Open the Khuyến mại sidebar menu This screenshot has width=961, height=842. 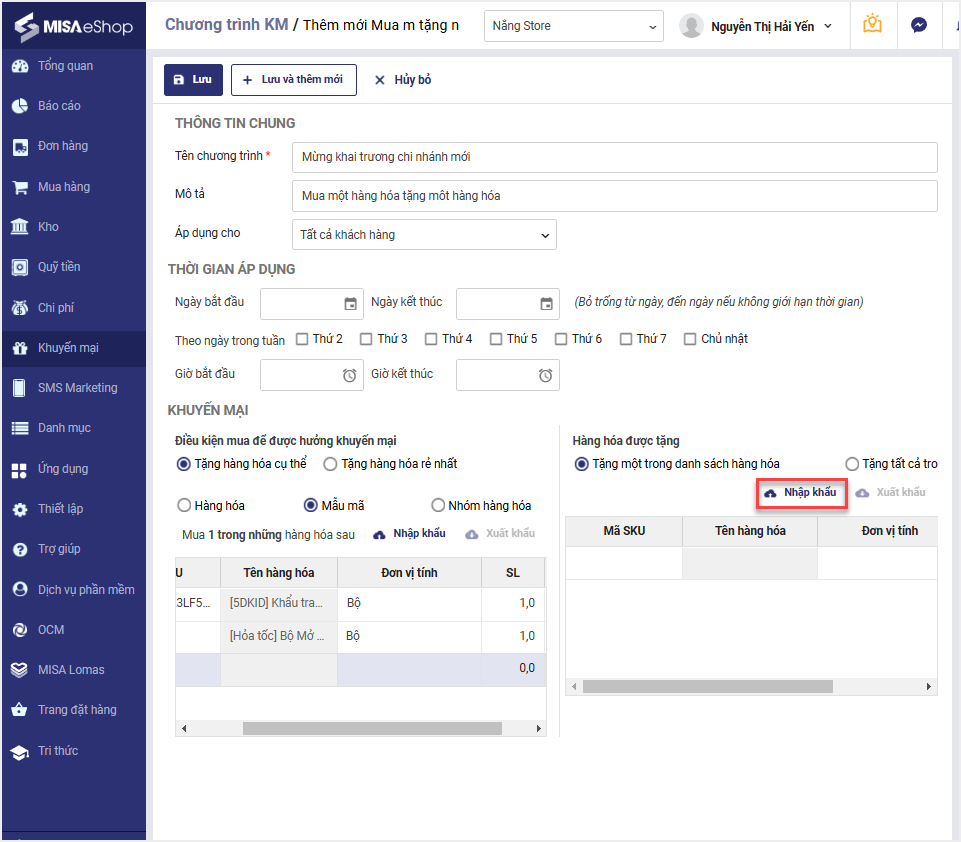tap(68, 348)
